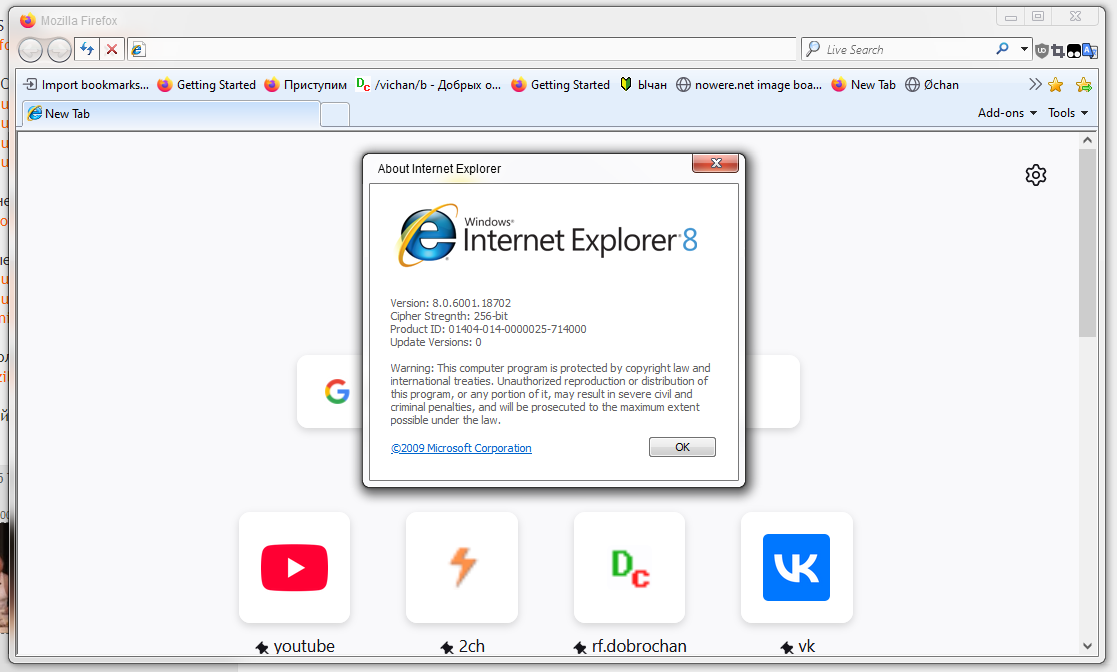
Task: Click the vertical scrollbar thumb
Action: 1087,243
